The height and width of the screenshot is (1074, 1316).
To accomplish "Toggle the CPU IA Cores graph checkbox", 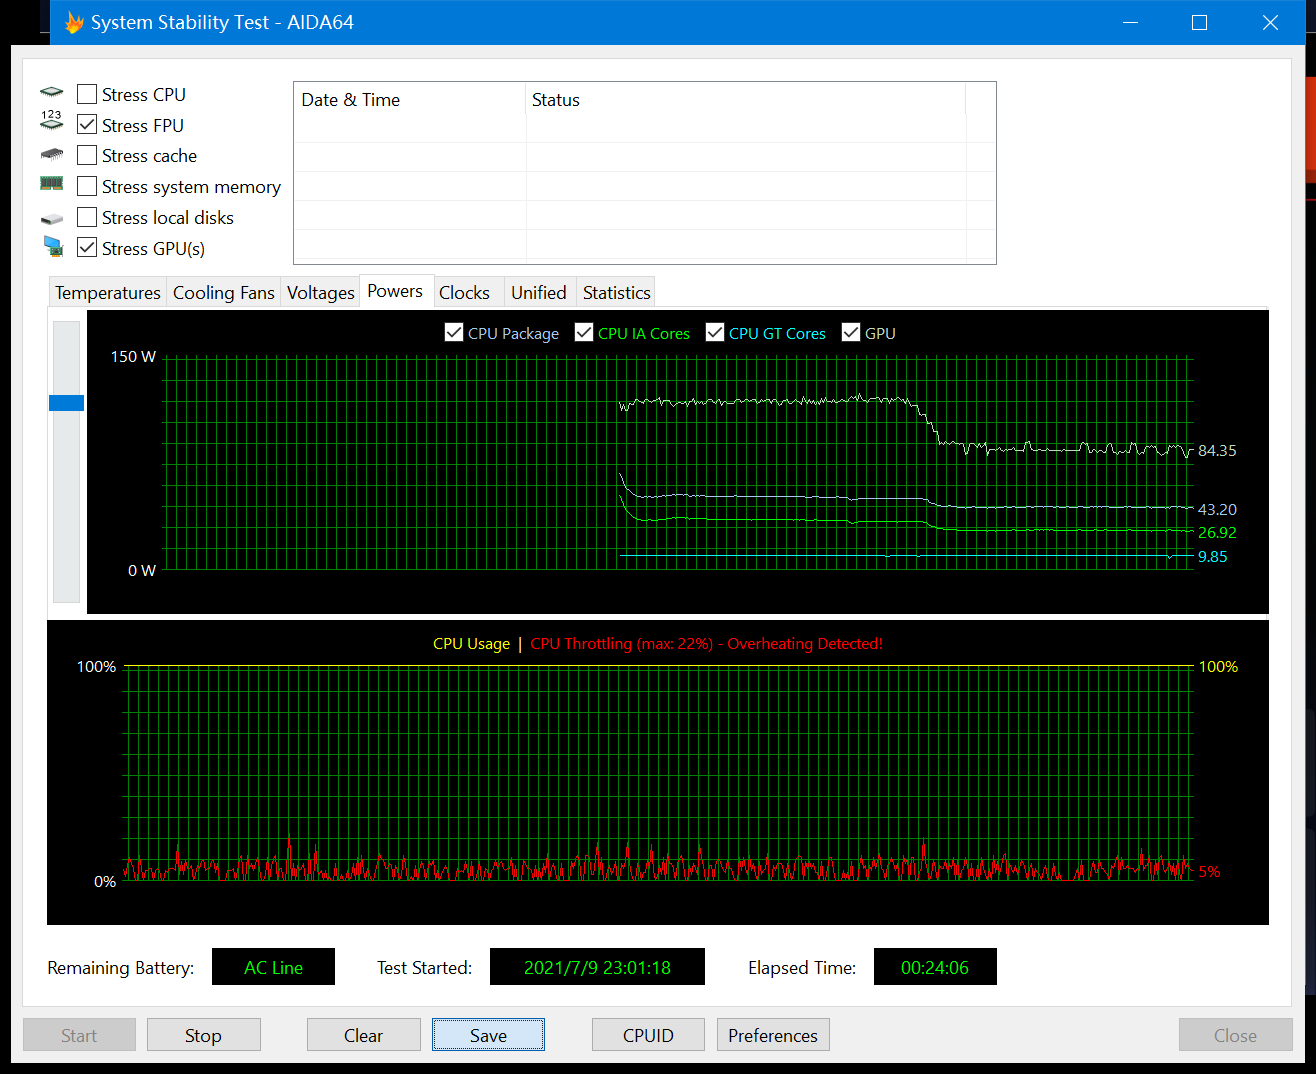I will coord(584,333).
